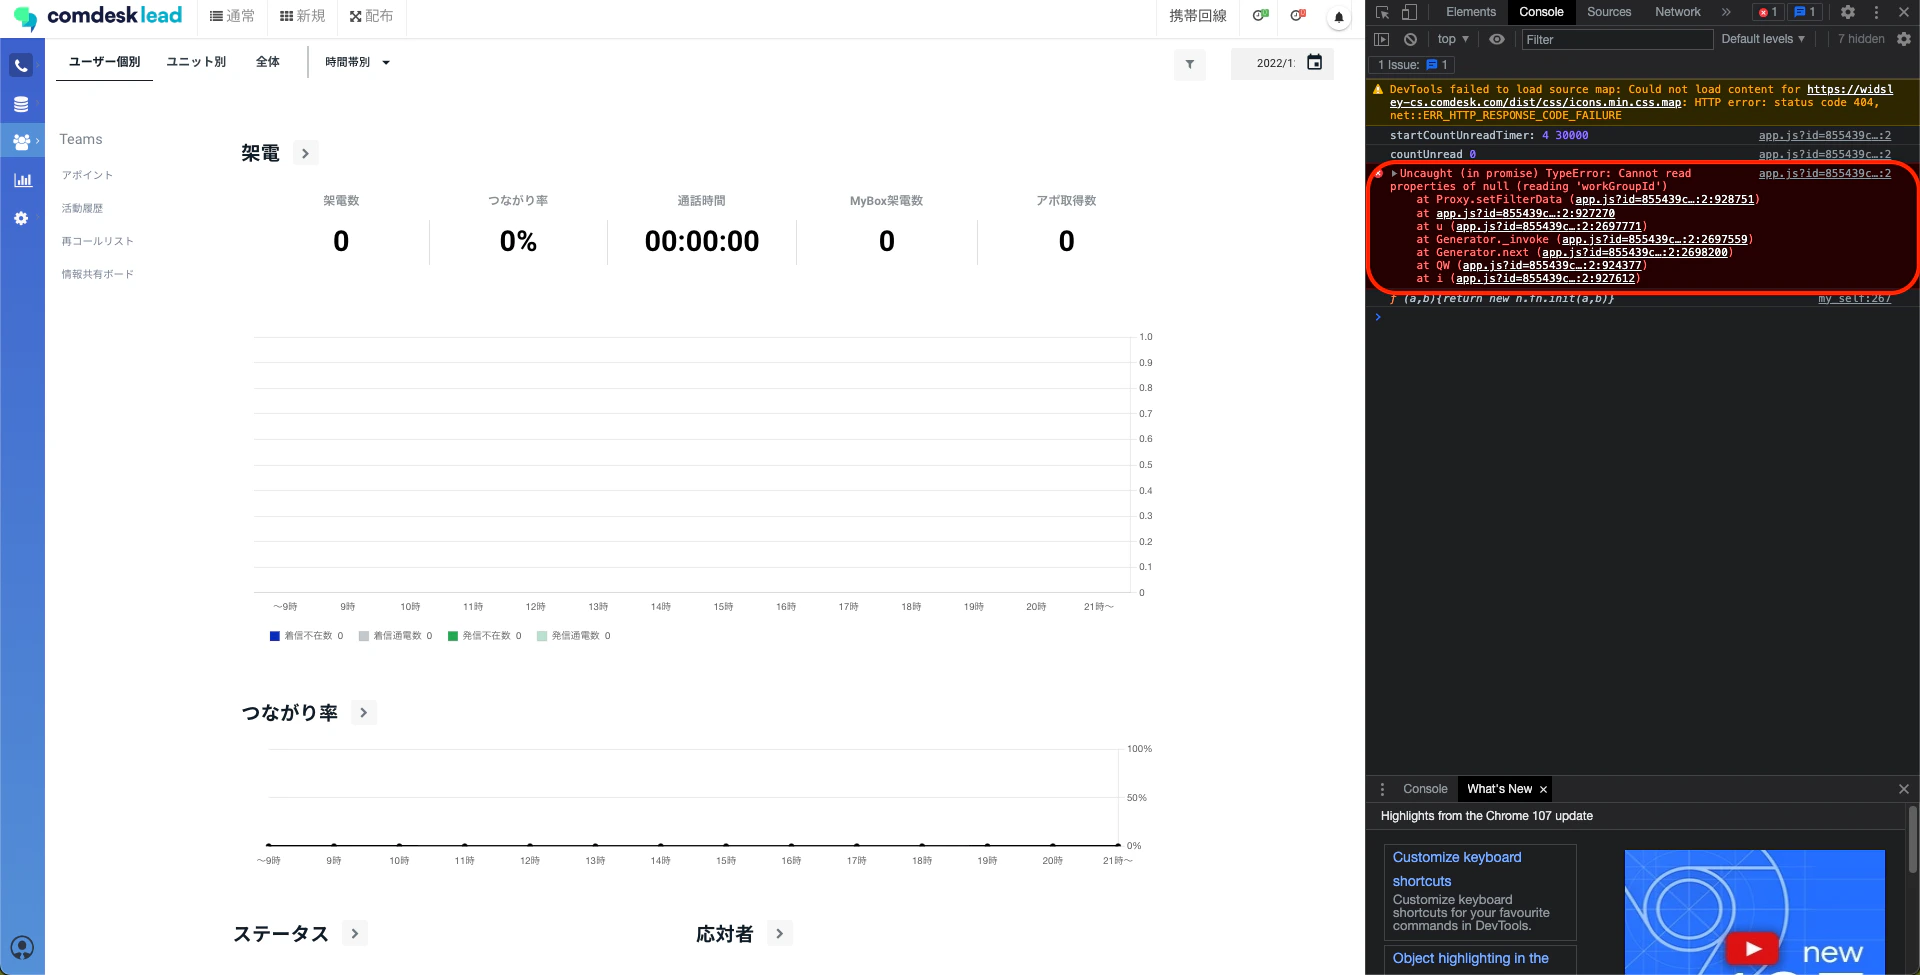Viewport: 1920px width, 975px height.
Task: Open console settings gear icon
Action: (1904, 39)
